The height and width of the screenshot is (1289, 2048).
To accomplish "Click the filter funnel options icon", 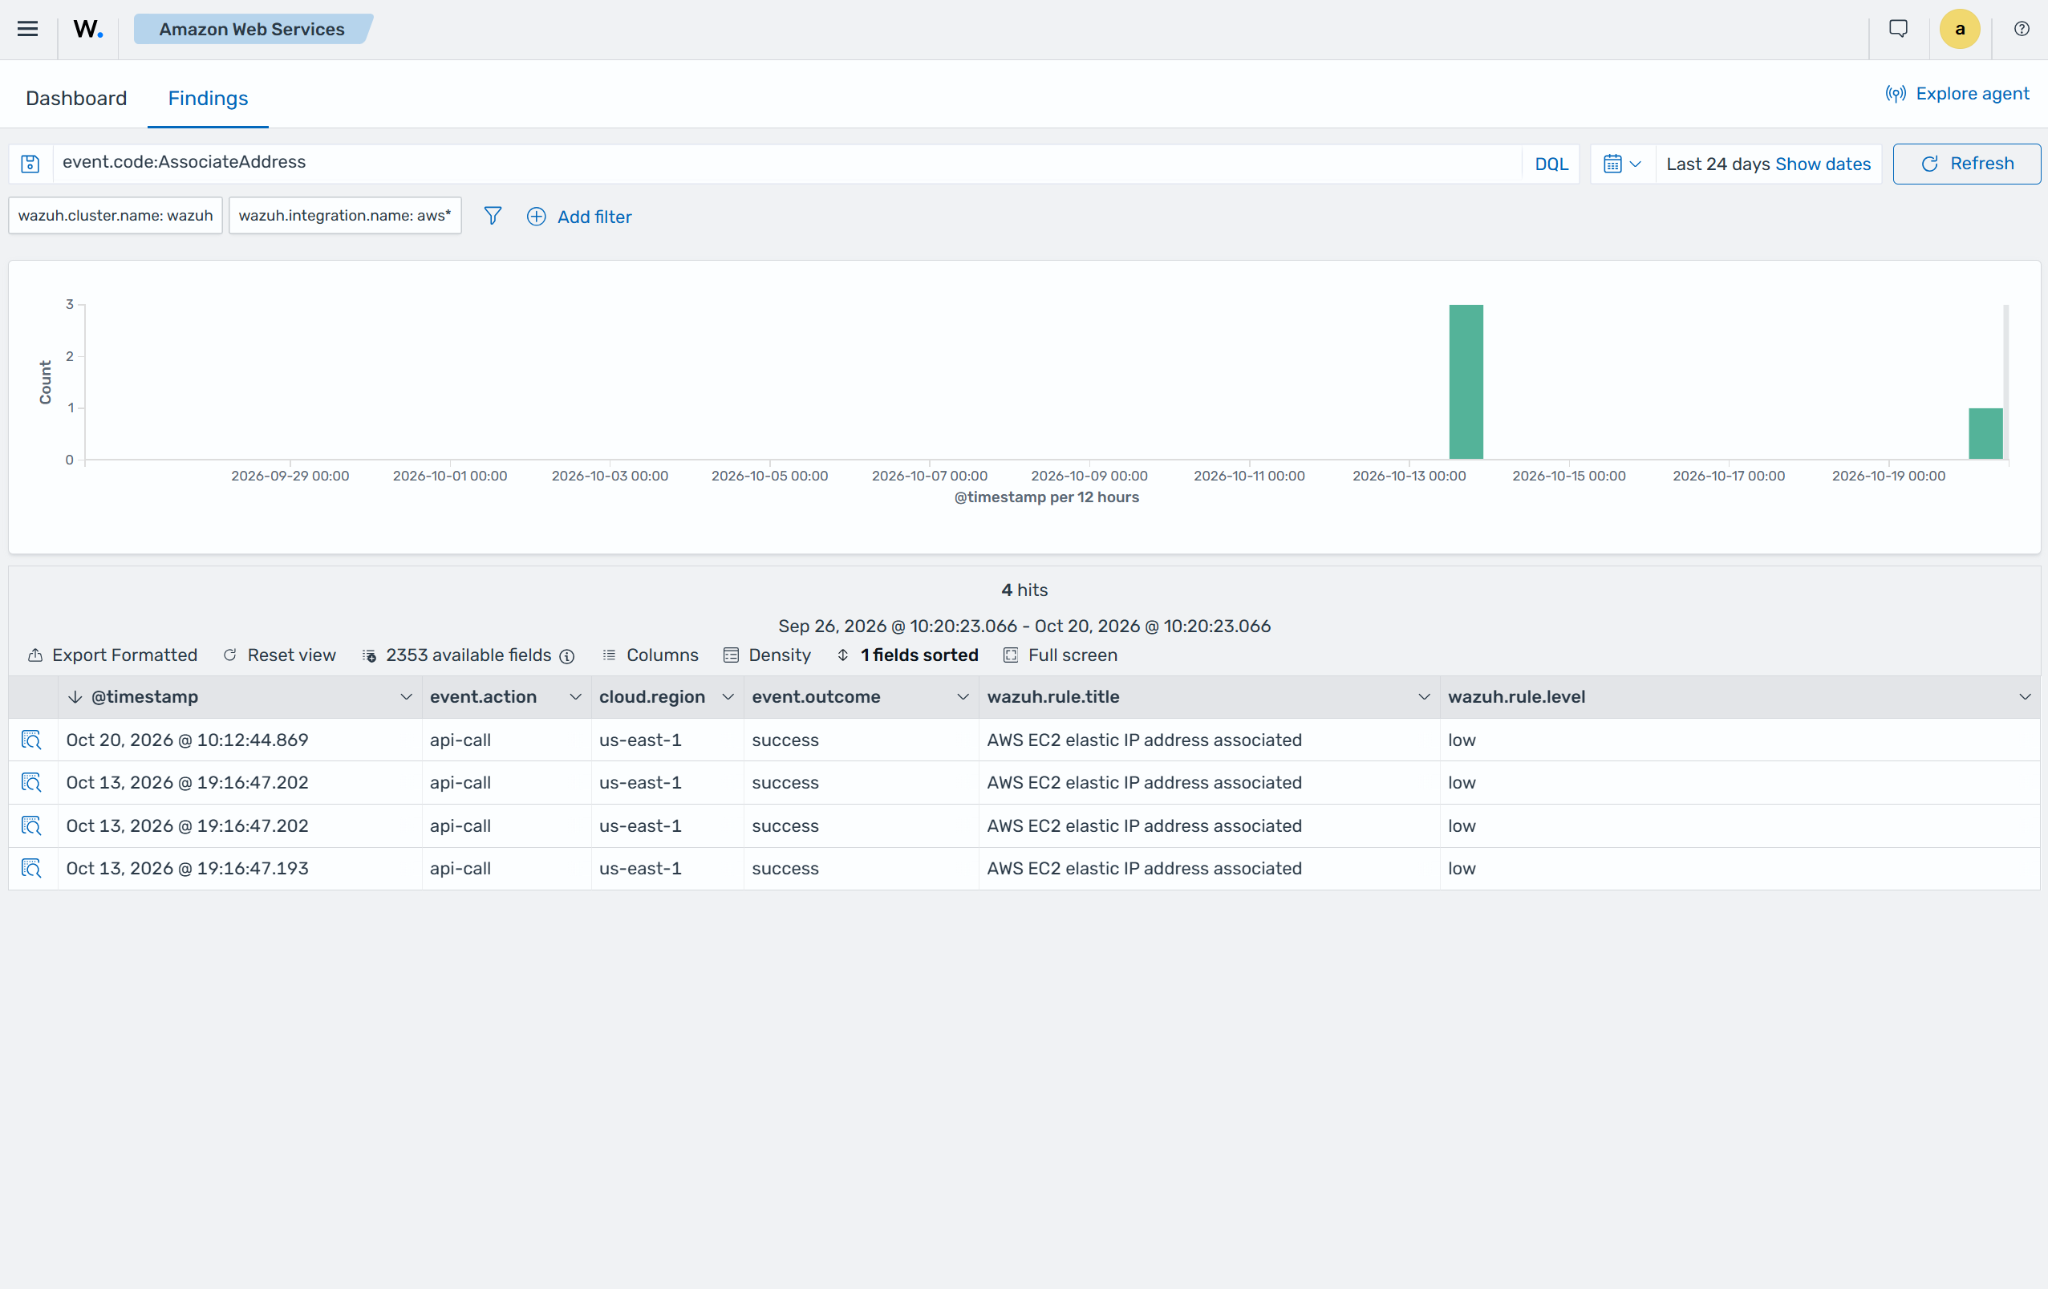I will pyautogui.click(x=492, y=216).
